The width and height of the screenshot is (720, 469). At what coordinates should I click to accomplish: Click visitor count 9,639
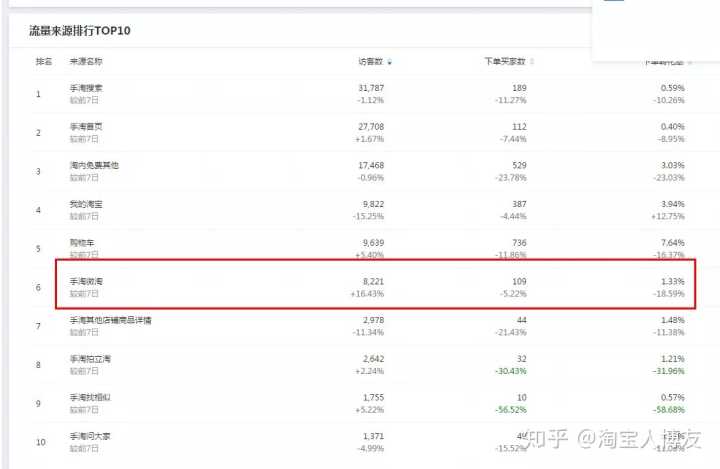(x=373, y=243)
